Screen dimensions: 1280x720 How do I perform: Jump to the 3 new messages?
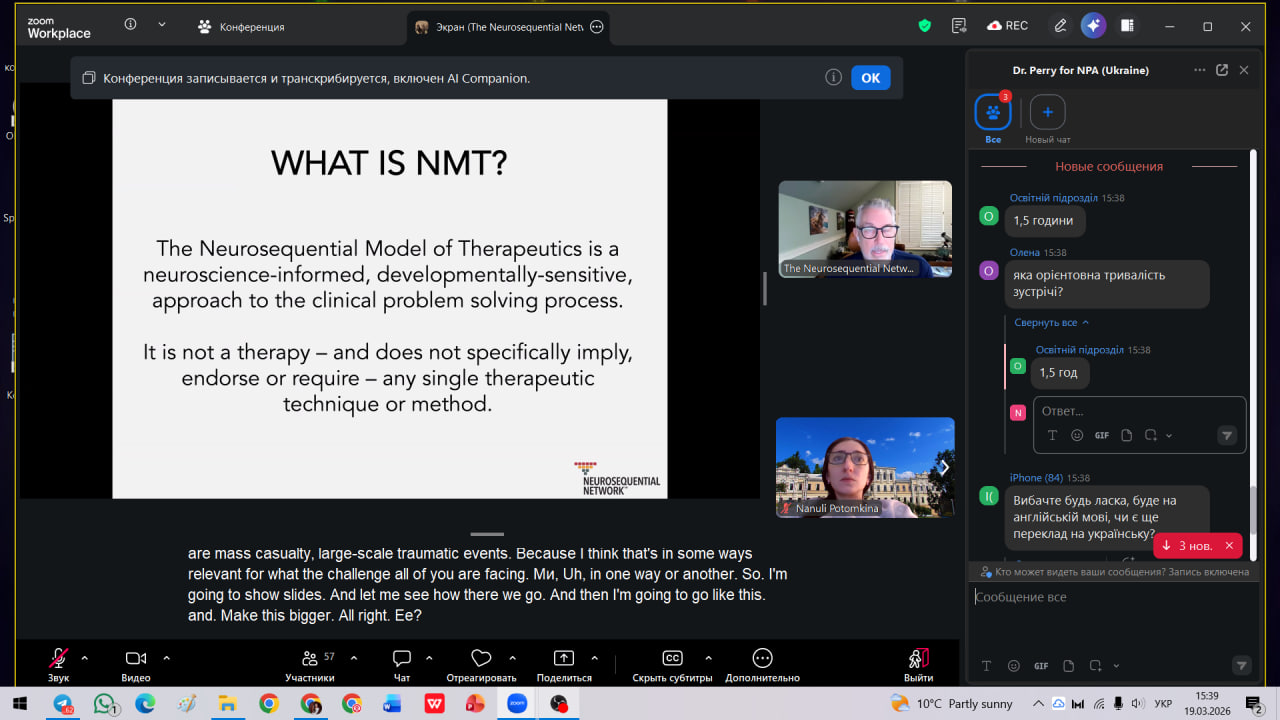click(1187, 546)
